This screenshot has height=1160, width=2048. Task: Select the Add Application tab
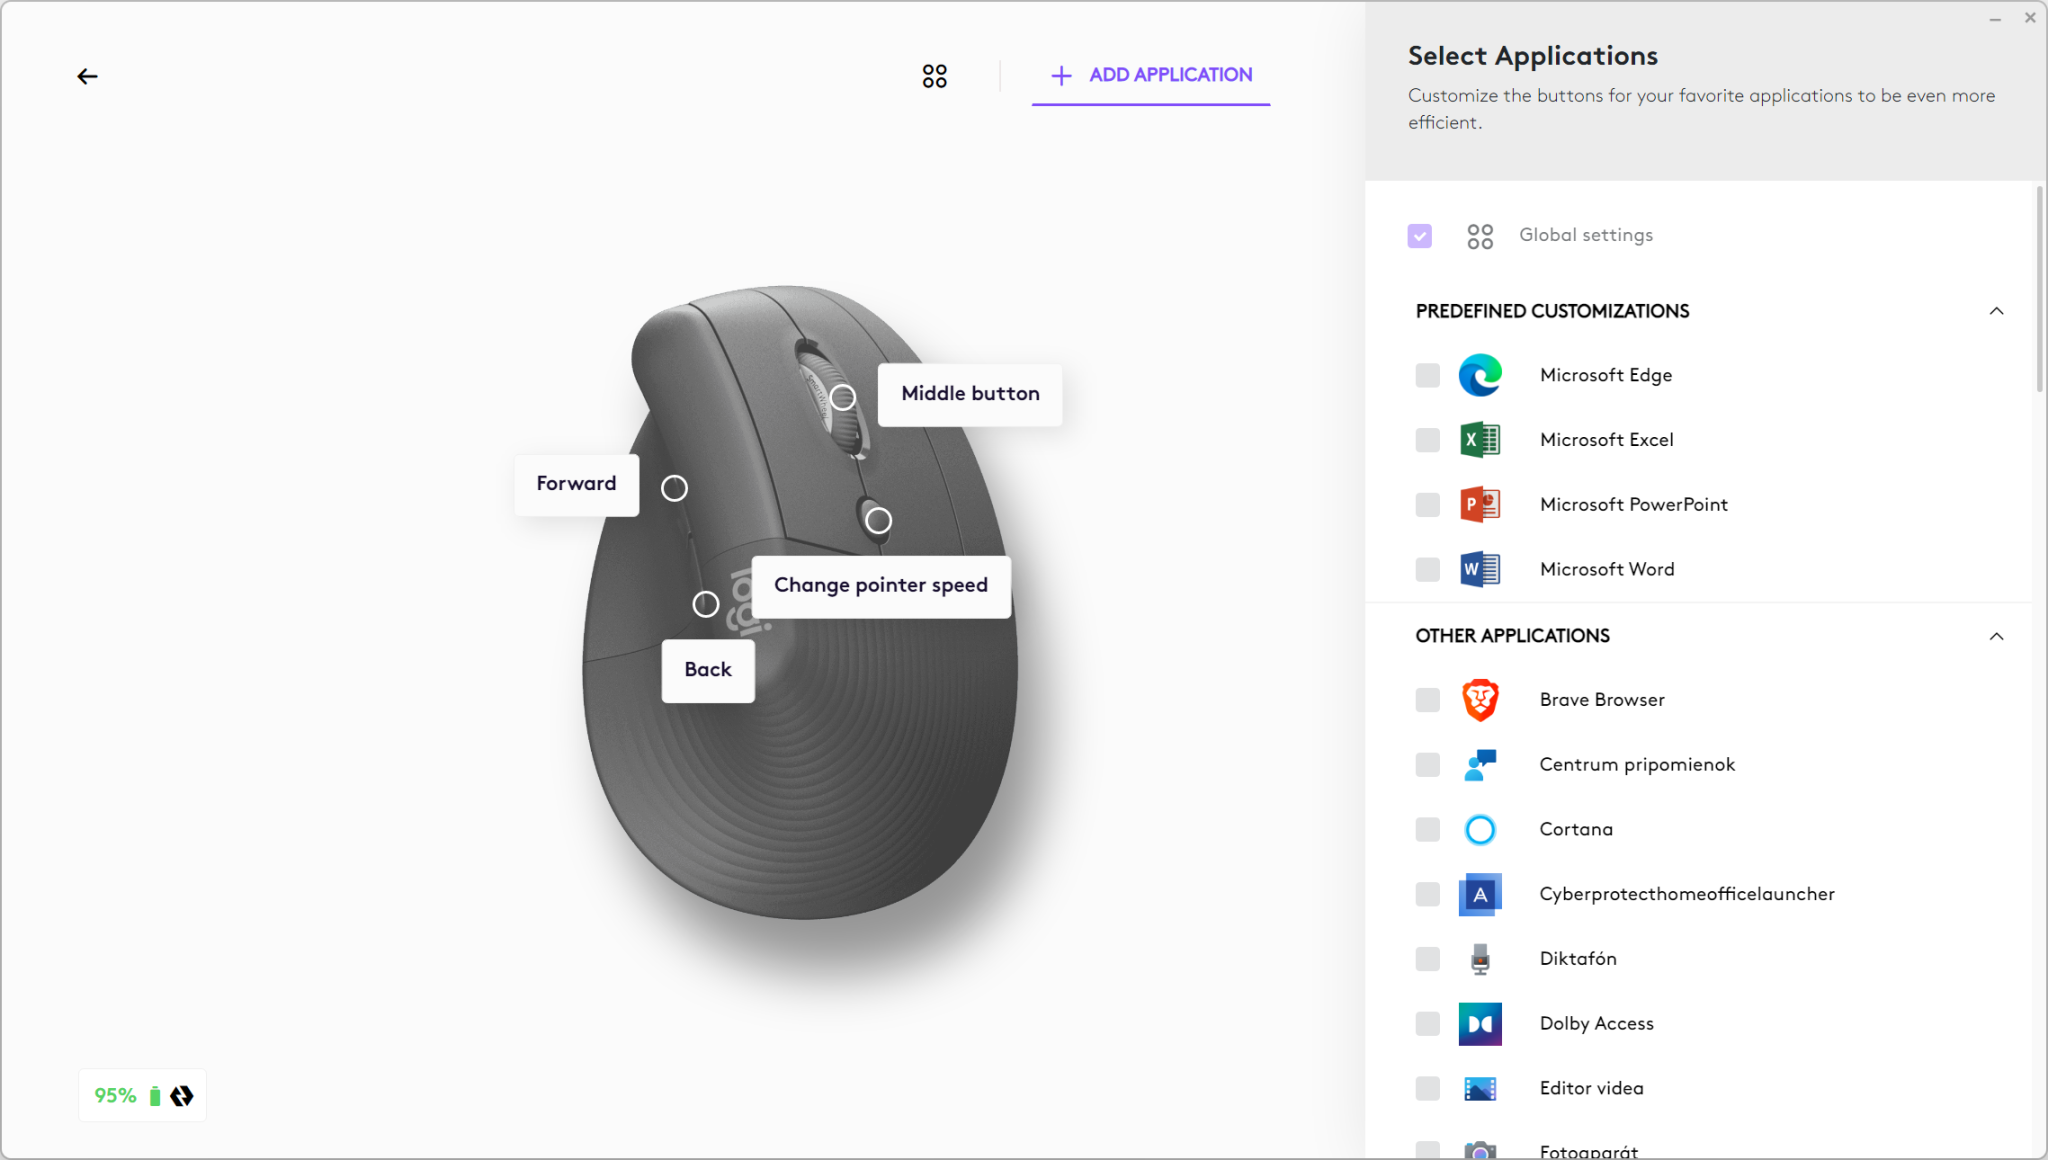tap(1151, 75)
